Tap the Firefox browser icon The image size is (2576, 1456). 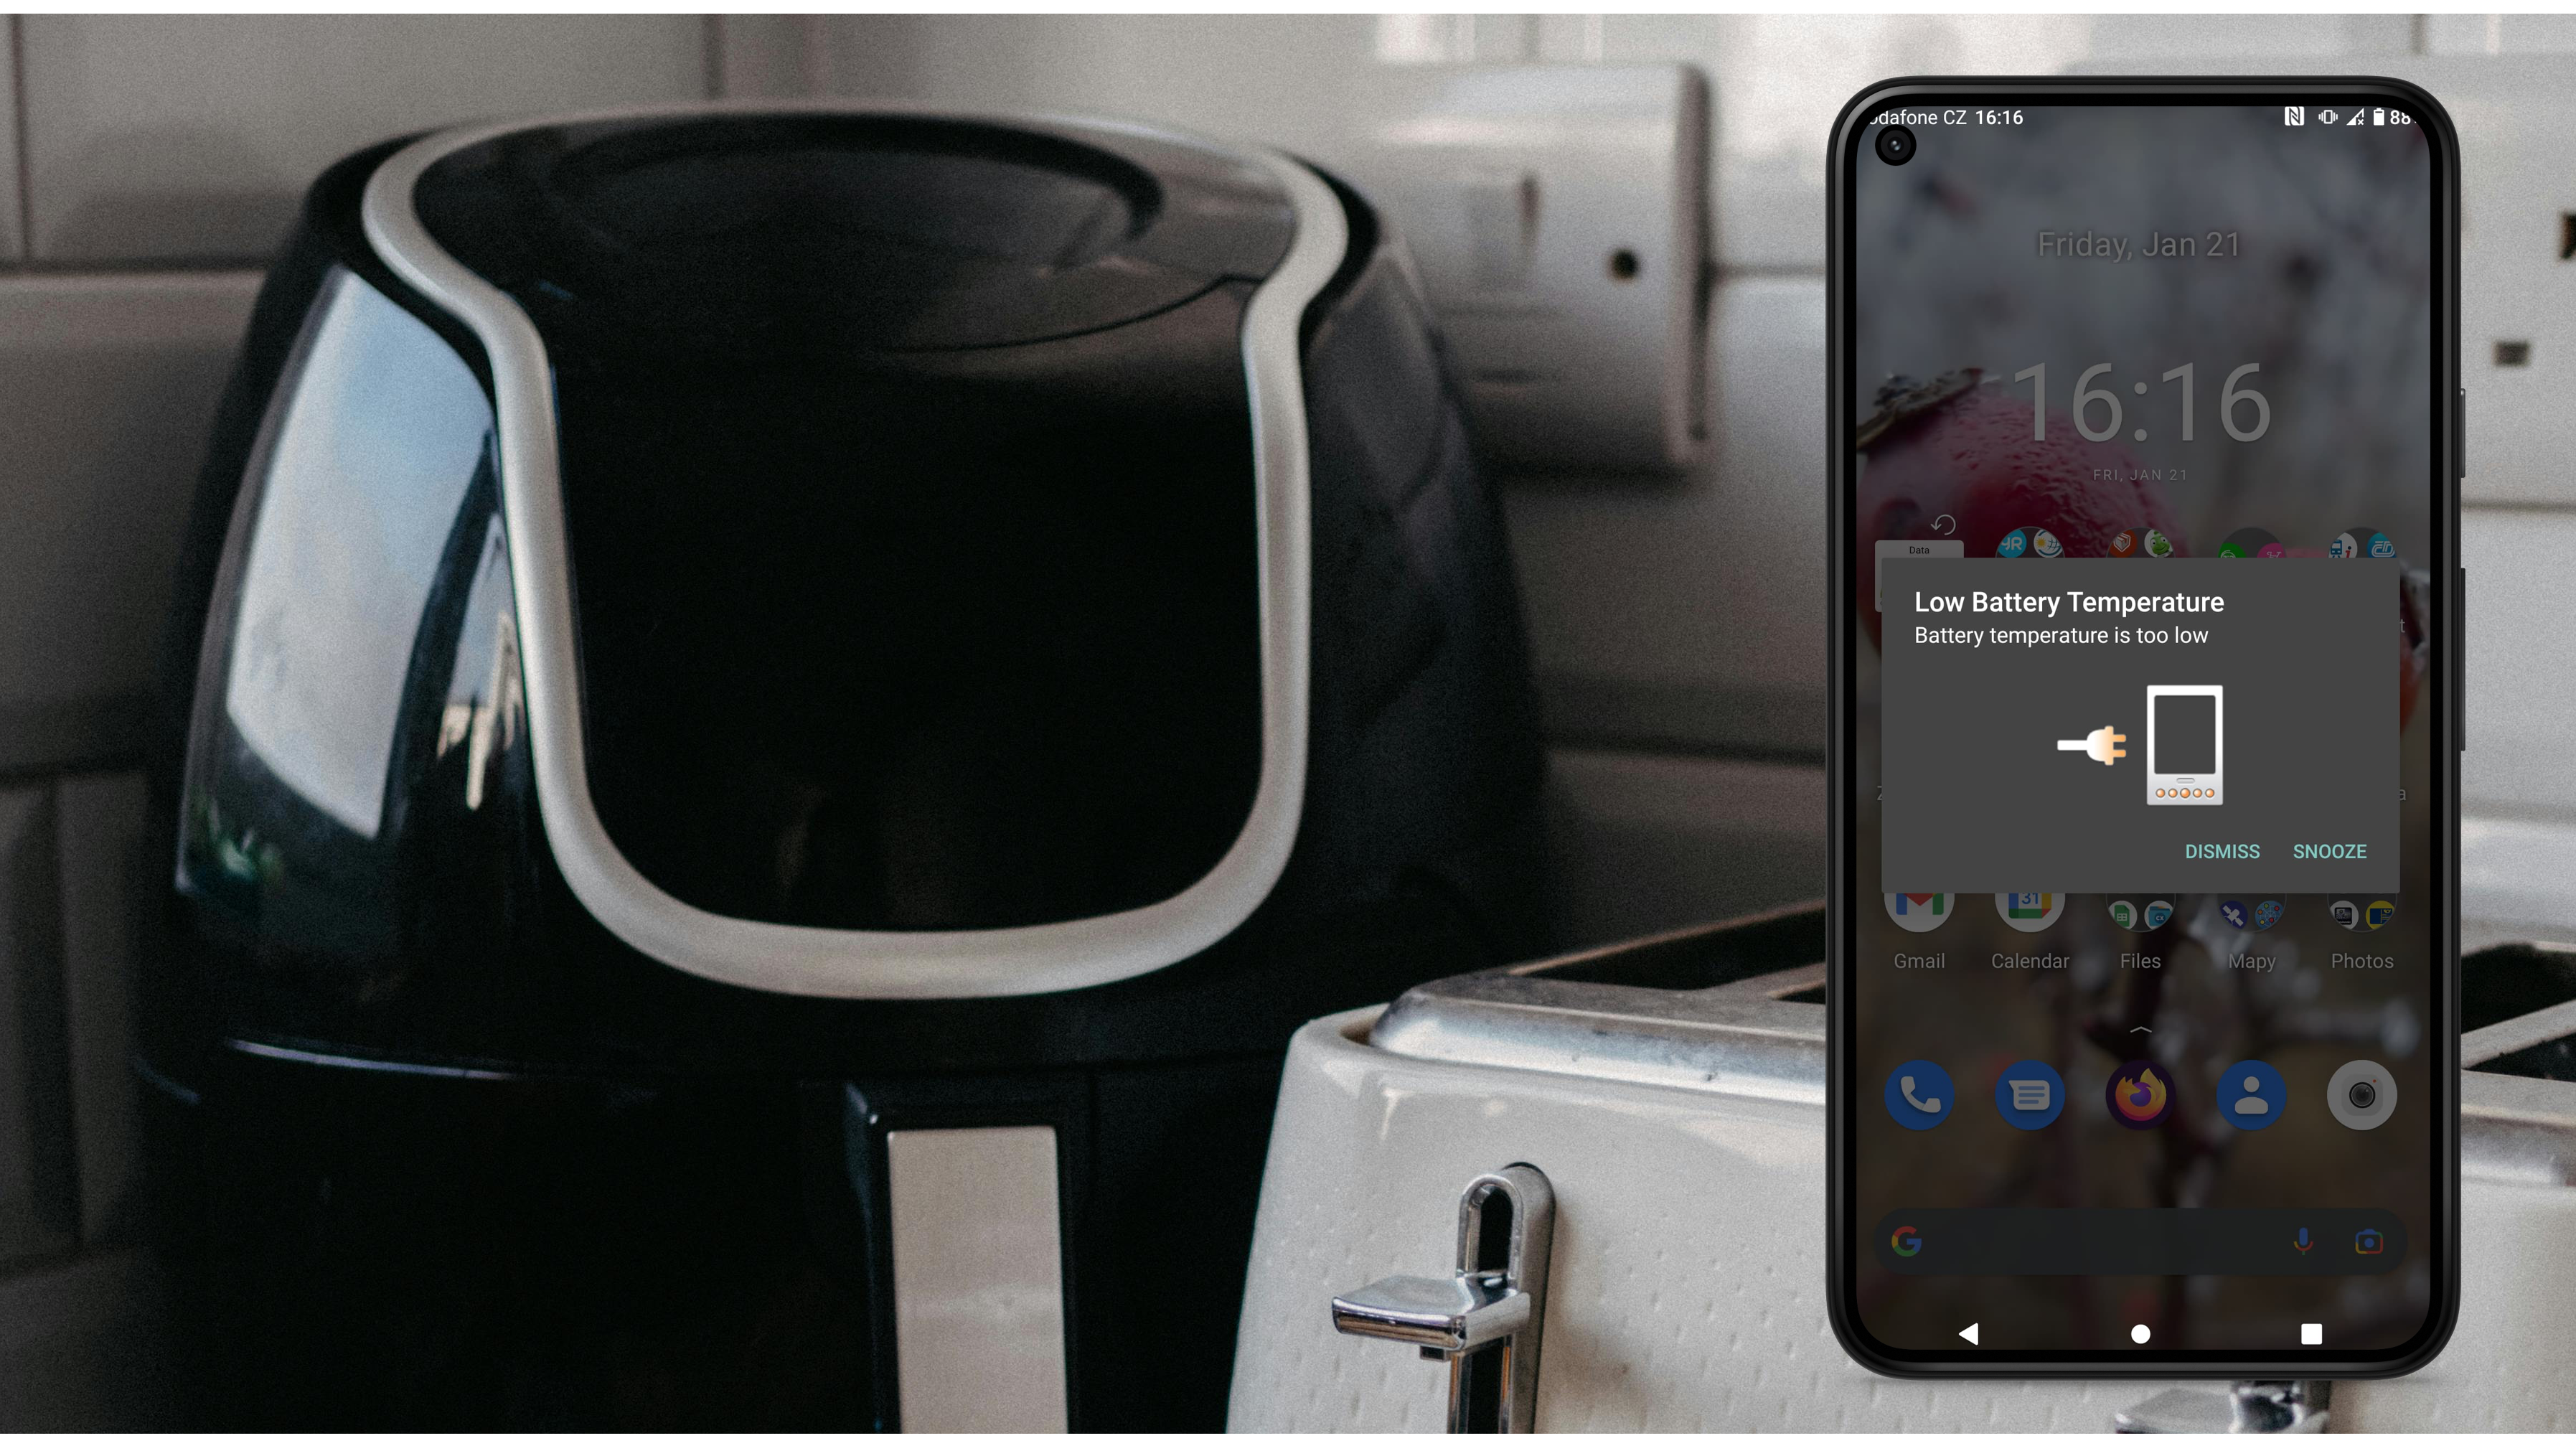(x=2138, y=1094)
